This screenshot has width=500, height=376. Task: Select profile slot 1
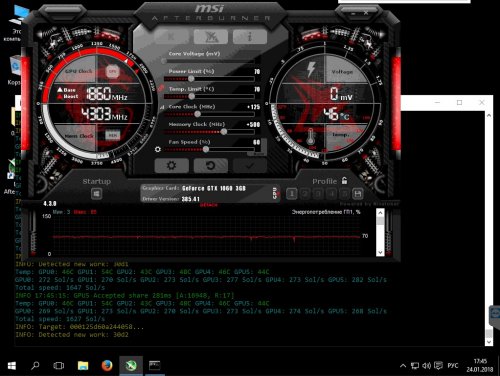(x=292, y=194)
